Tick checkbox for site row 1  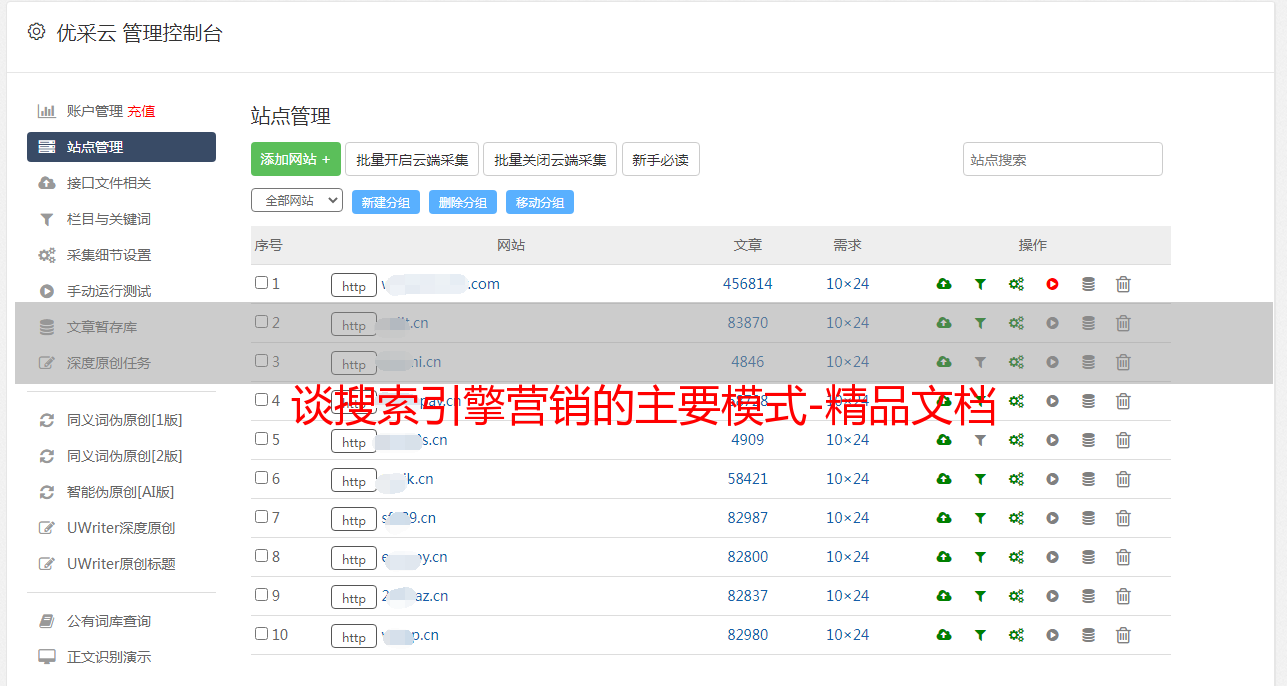click(261, 283)
